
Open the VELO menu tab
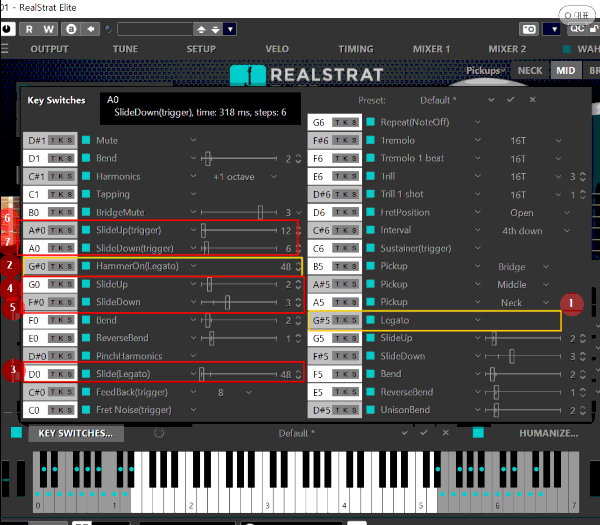click(x=277, y=49)
